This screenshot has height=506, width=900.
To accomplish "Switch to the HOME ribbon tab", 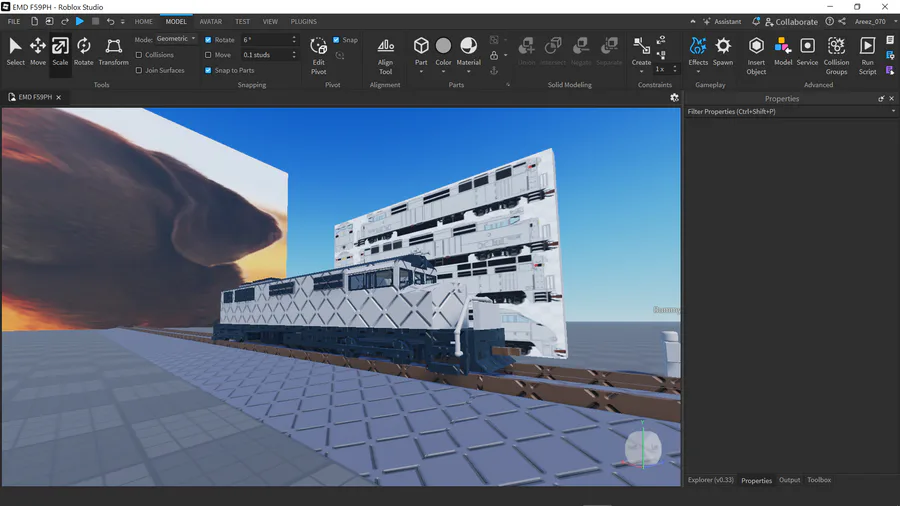I will (143, 21).
